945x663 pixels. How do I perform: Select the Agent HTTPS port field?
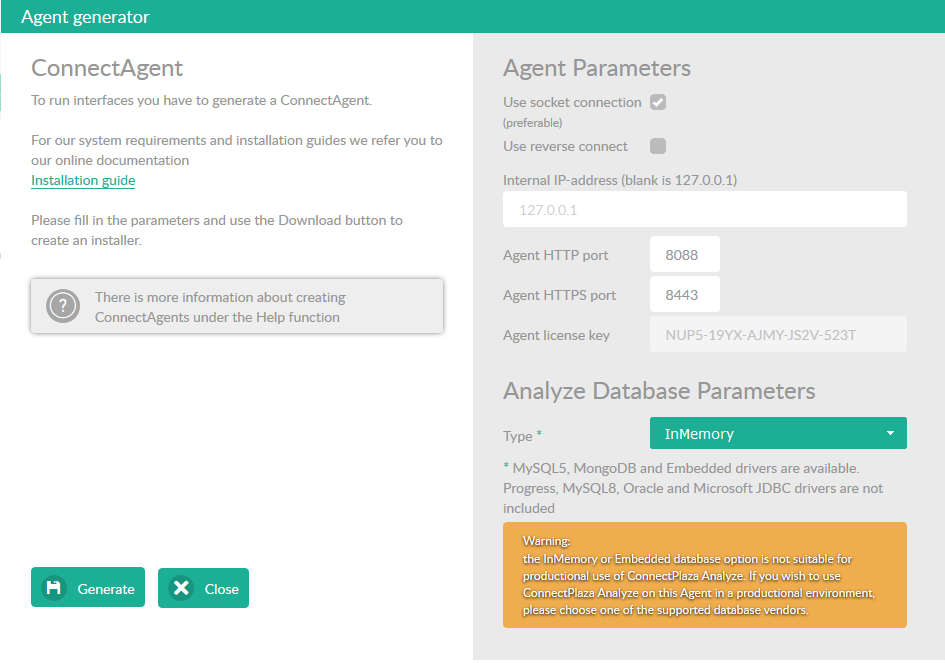pos(684,295)
